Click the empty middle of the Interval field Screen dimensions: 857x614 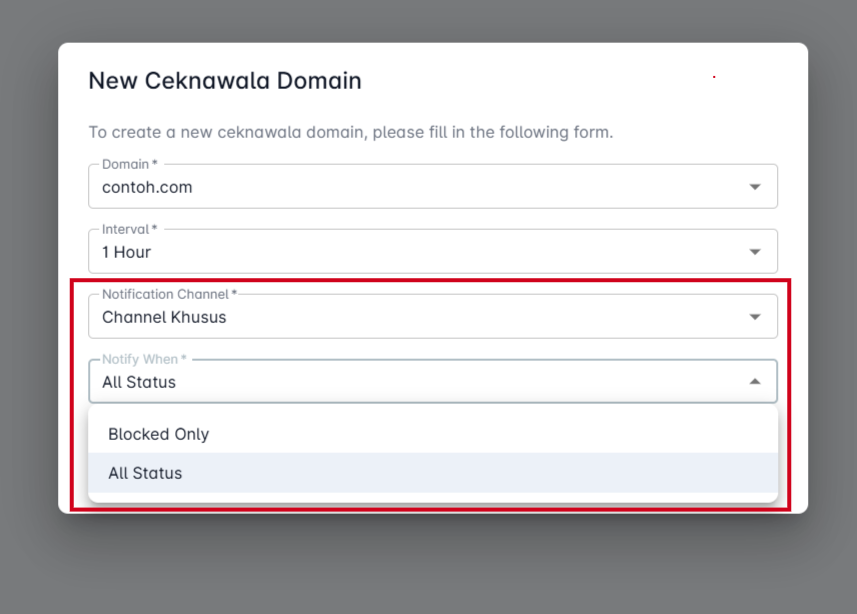click(x=450, y=252)
